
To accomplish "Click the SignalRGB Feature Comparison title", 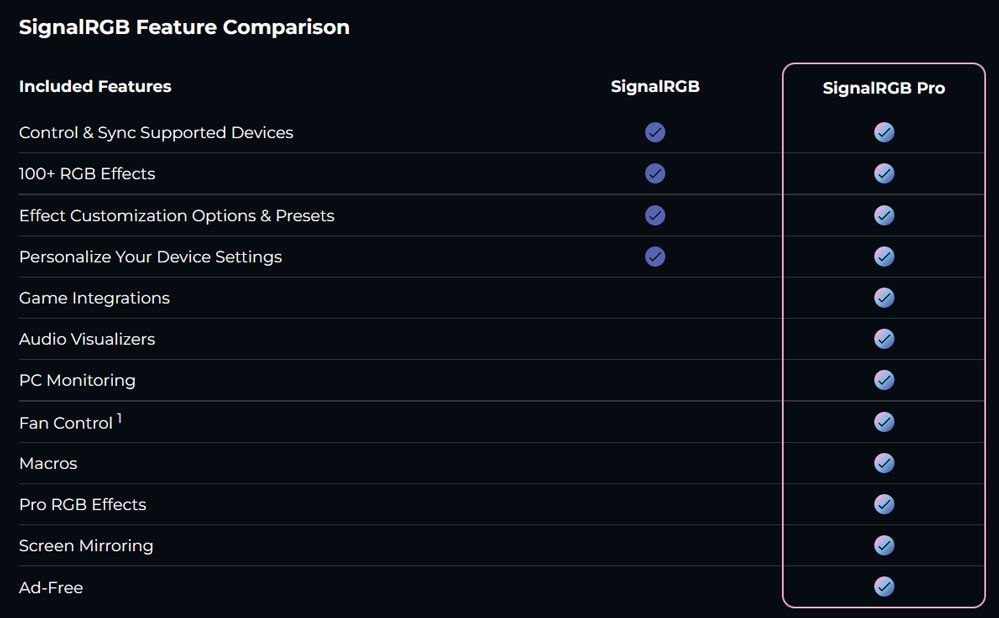I will point(184,27).
